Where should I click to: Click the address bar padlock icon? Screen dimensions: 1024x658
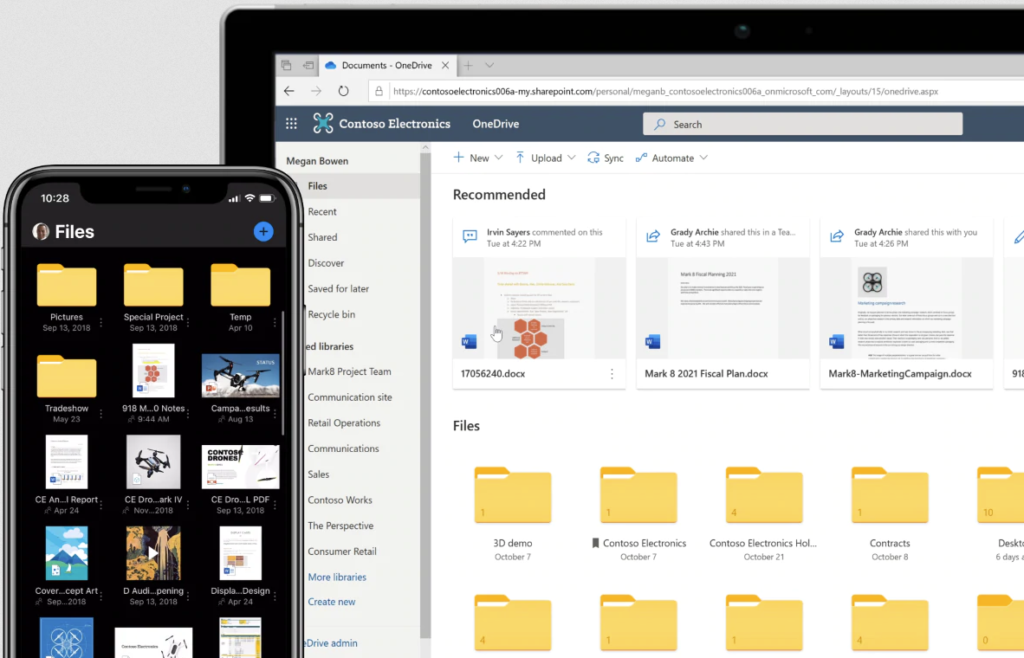click(379, 91)
